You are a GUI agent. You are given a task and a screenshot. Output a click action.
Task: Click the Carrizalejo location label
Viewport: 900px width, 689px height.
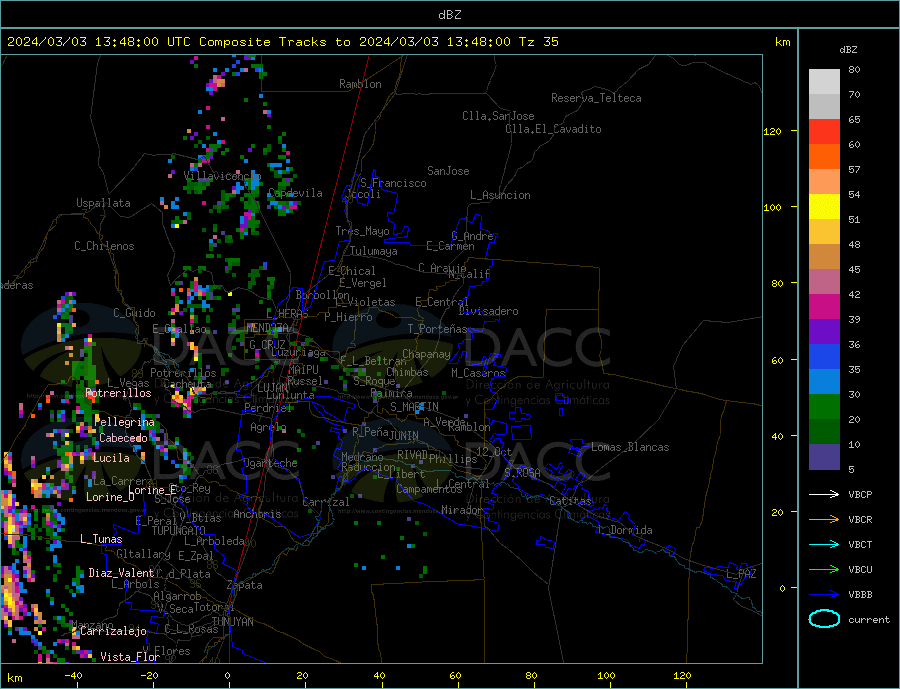(113, 632)
